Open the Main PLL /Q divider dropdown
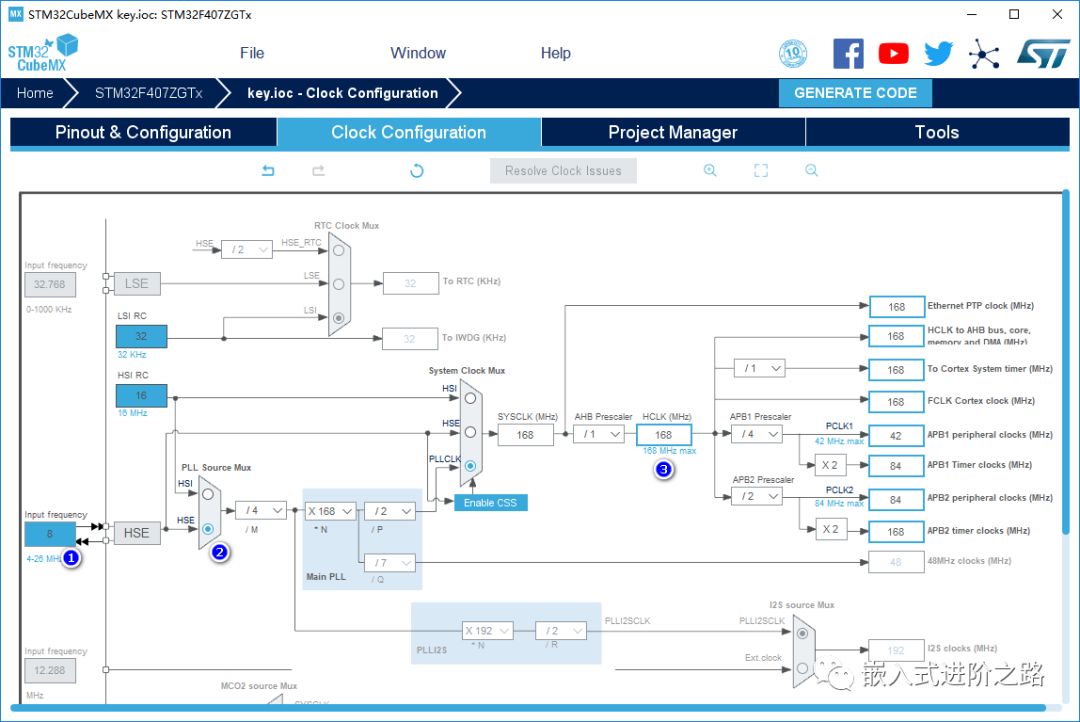The height and width of the screenshot is (722, 1080). click(x=390, y=563)
